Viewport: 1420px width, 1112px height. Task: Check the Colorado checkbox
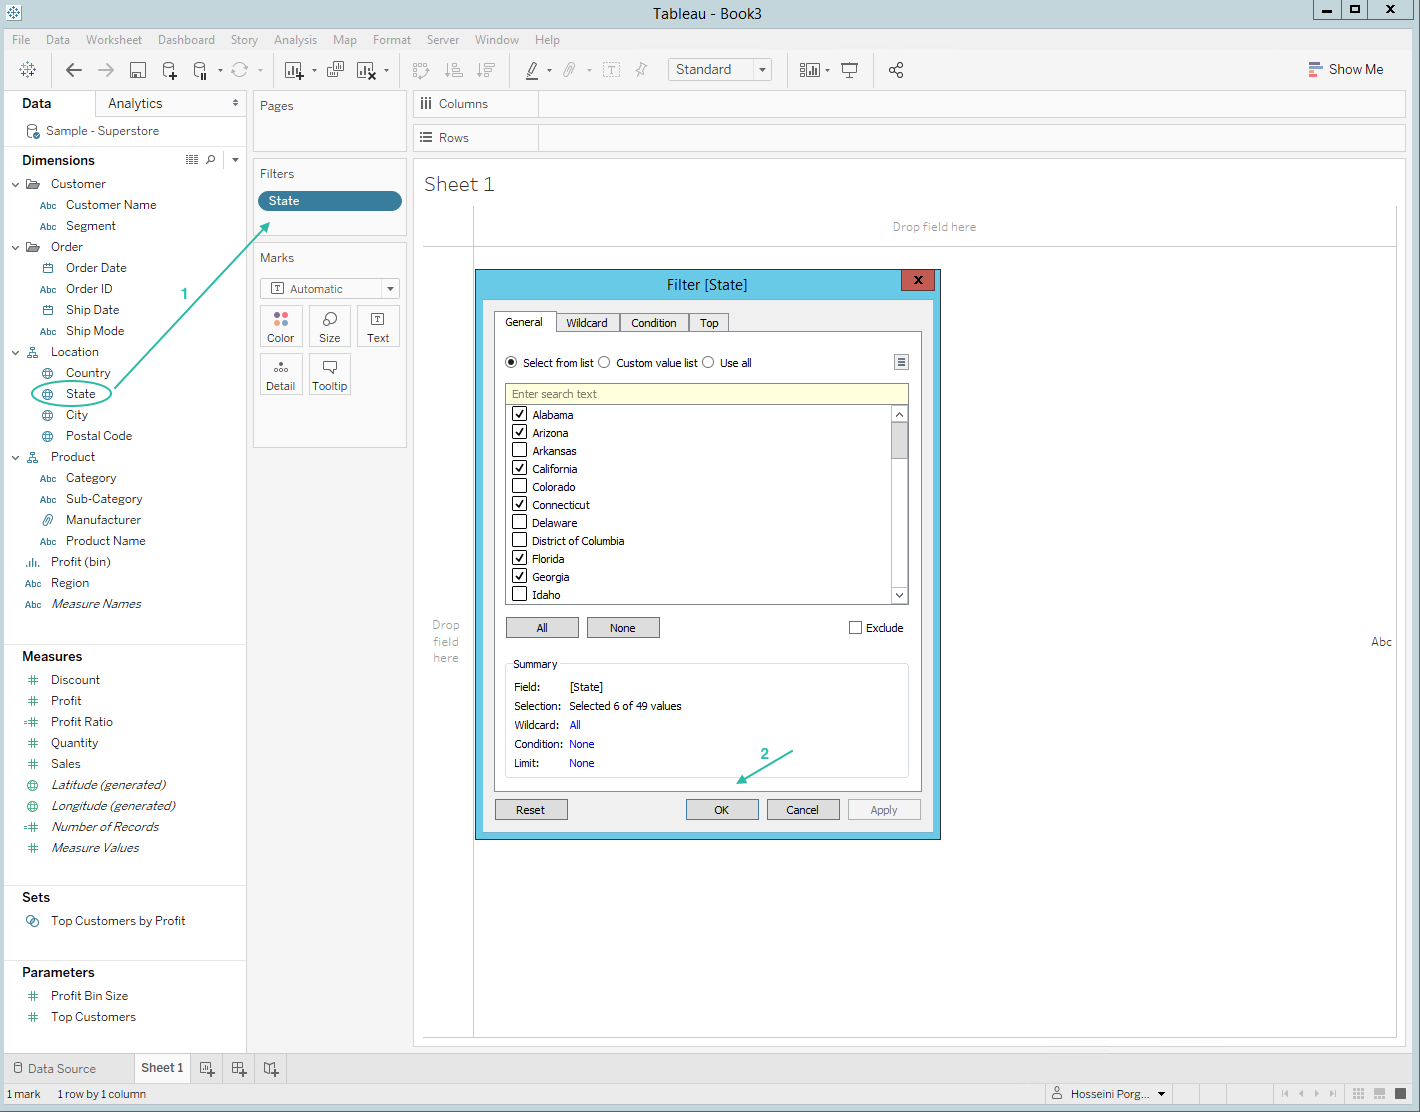pyautogui.click(x=520, y=486)
